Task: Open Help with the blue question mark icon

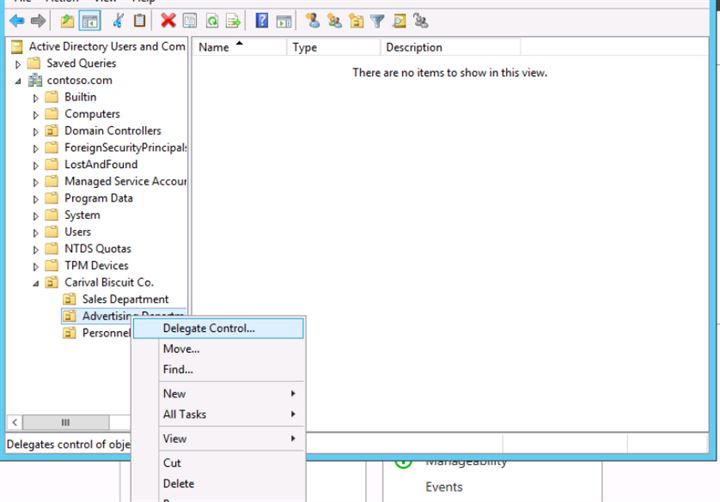Action: tap(261, 20)
